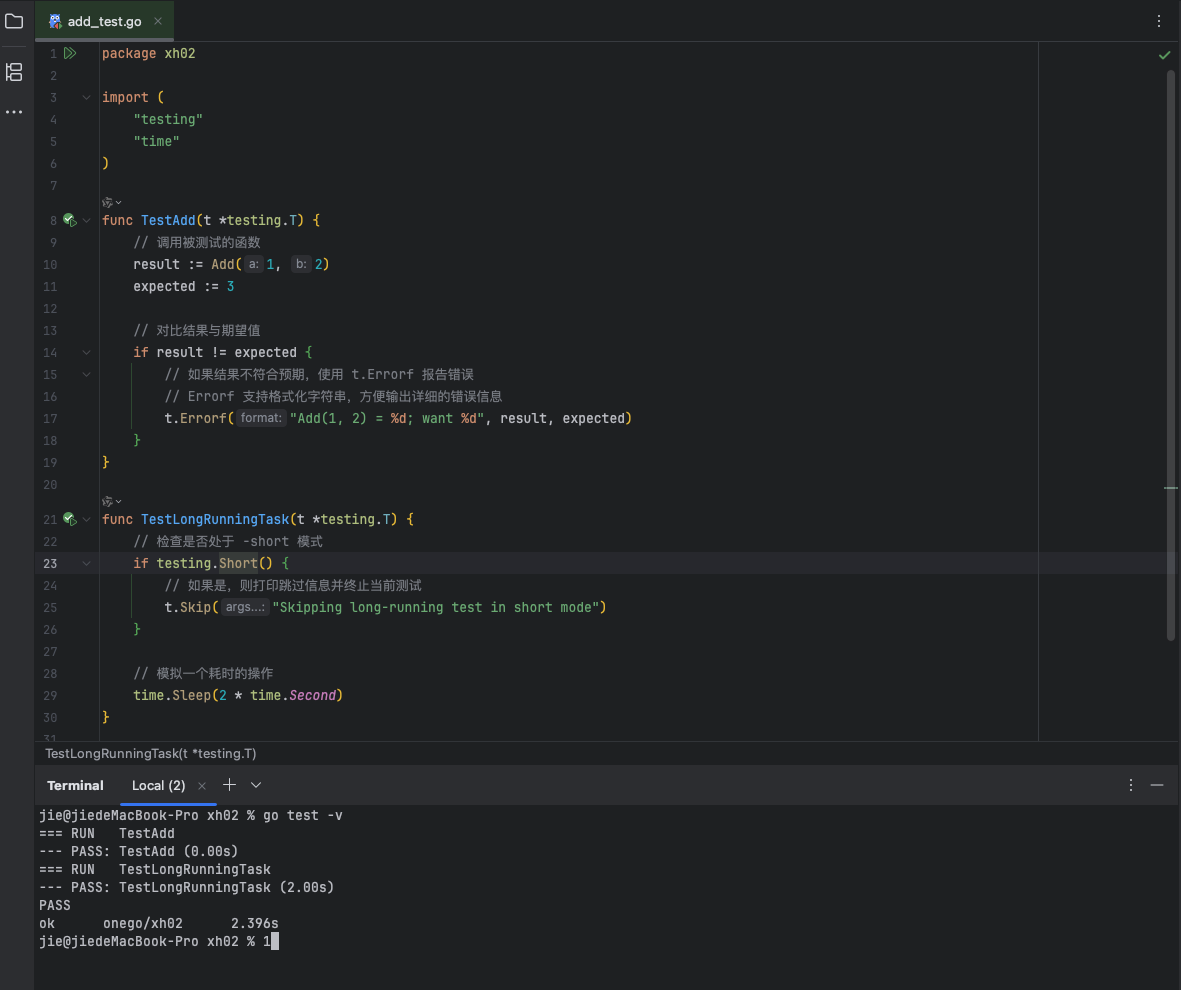This screenshot has height=990, width=1181.
Task: Open the Structure tool window icon
Action: (x=14, y=72)
